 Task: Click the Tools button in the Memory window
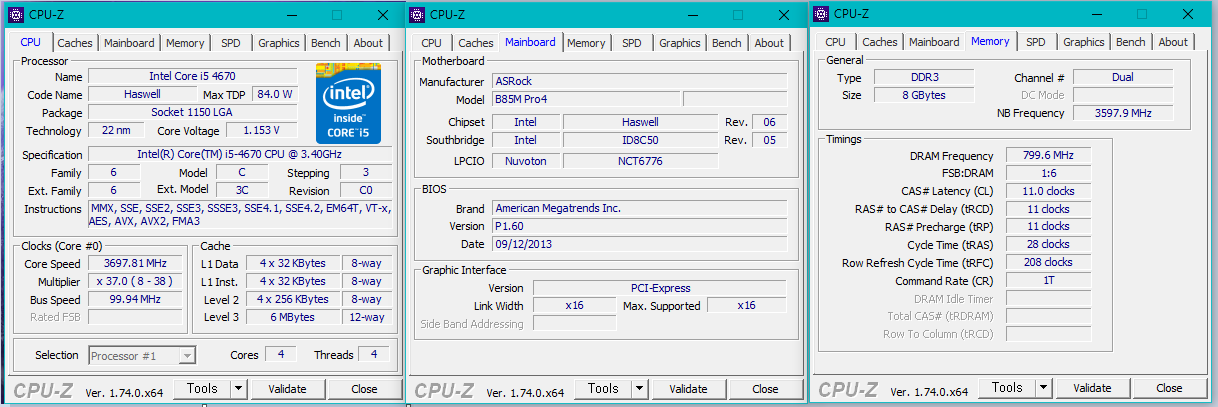[x=1006, y=388]
